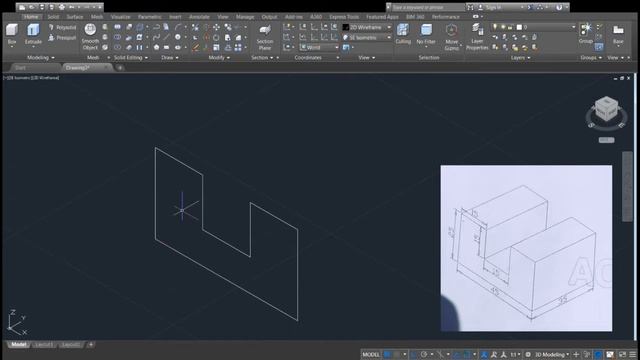The image size is (640, 360).
Task: Expand the Modeling panel
Action: tap(40, 58)
